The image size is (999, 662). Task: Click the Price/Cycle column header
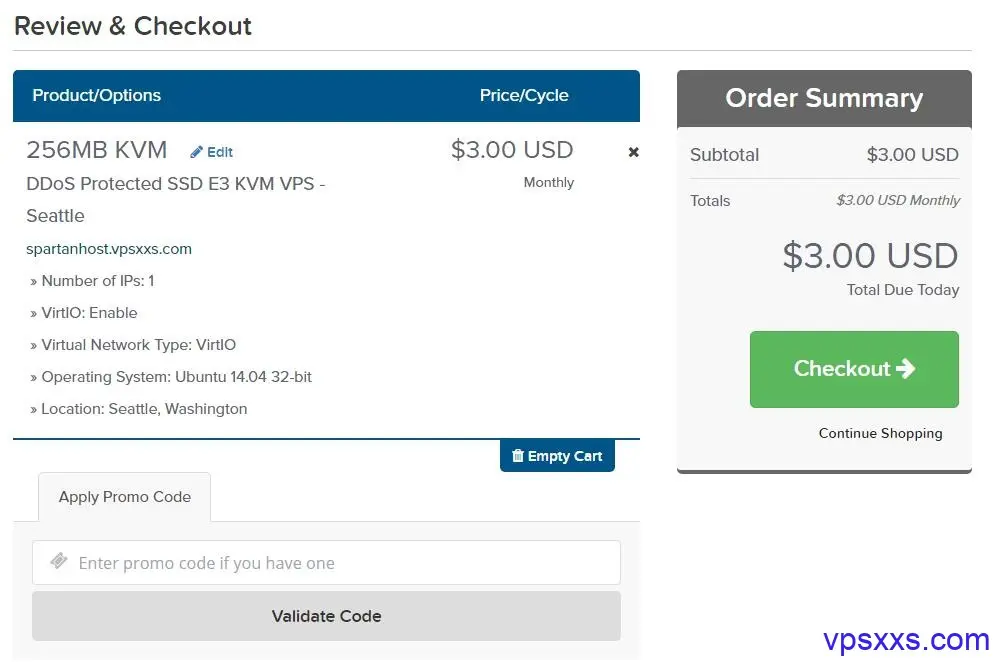tap(524, 96)
